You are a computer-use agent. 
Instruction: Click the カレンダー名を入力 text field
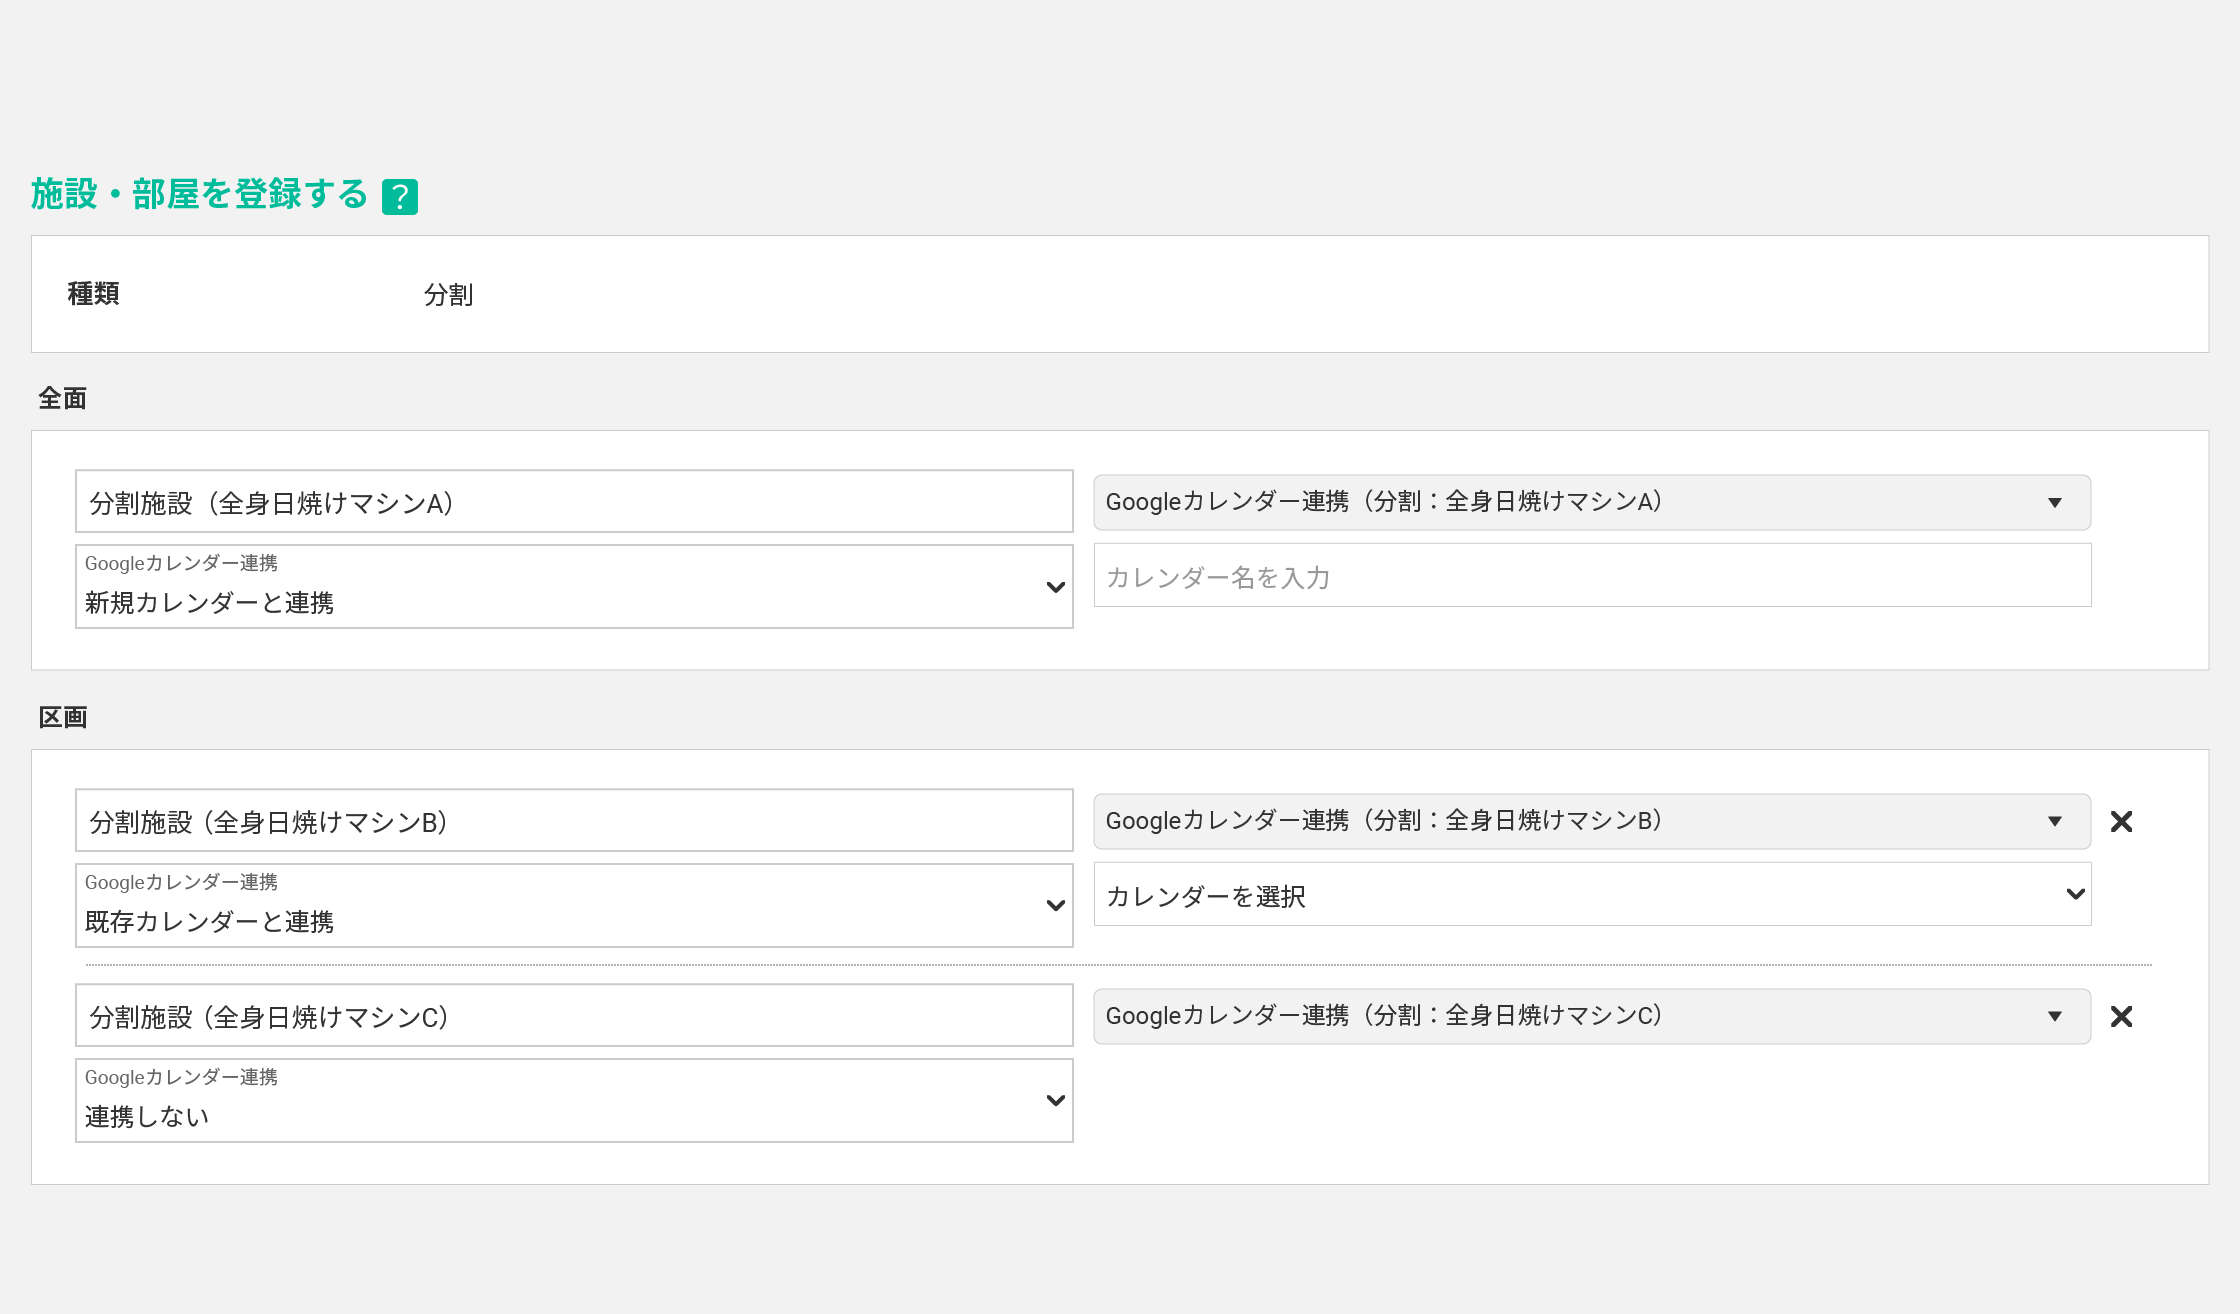pyautogui.click(x=1591, y=576)
